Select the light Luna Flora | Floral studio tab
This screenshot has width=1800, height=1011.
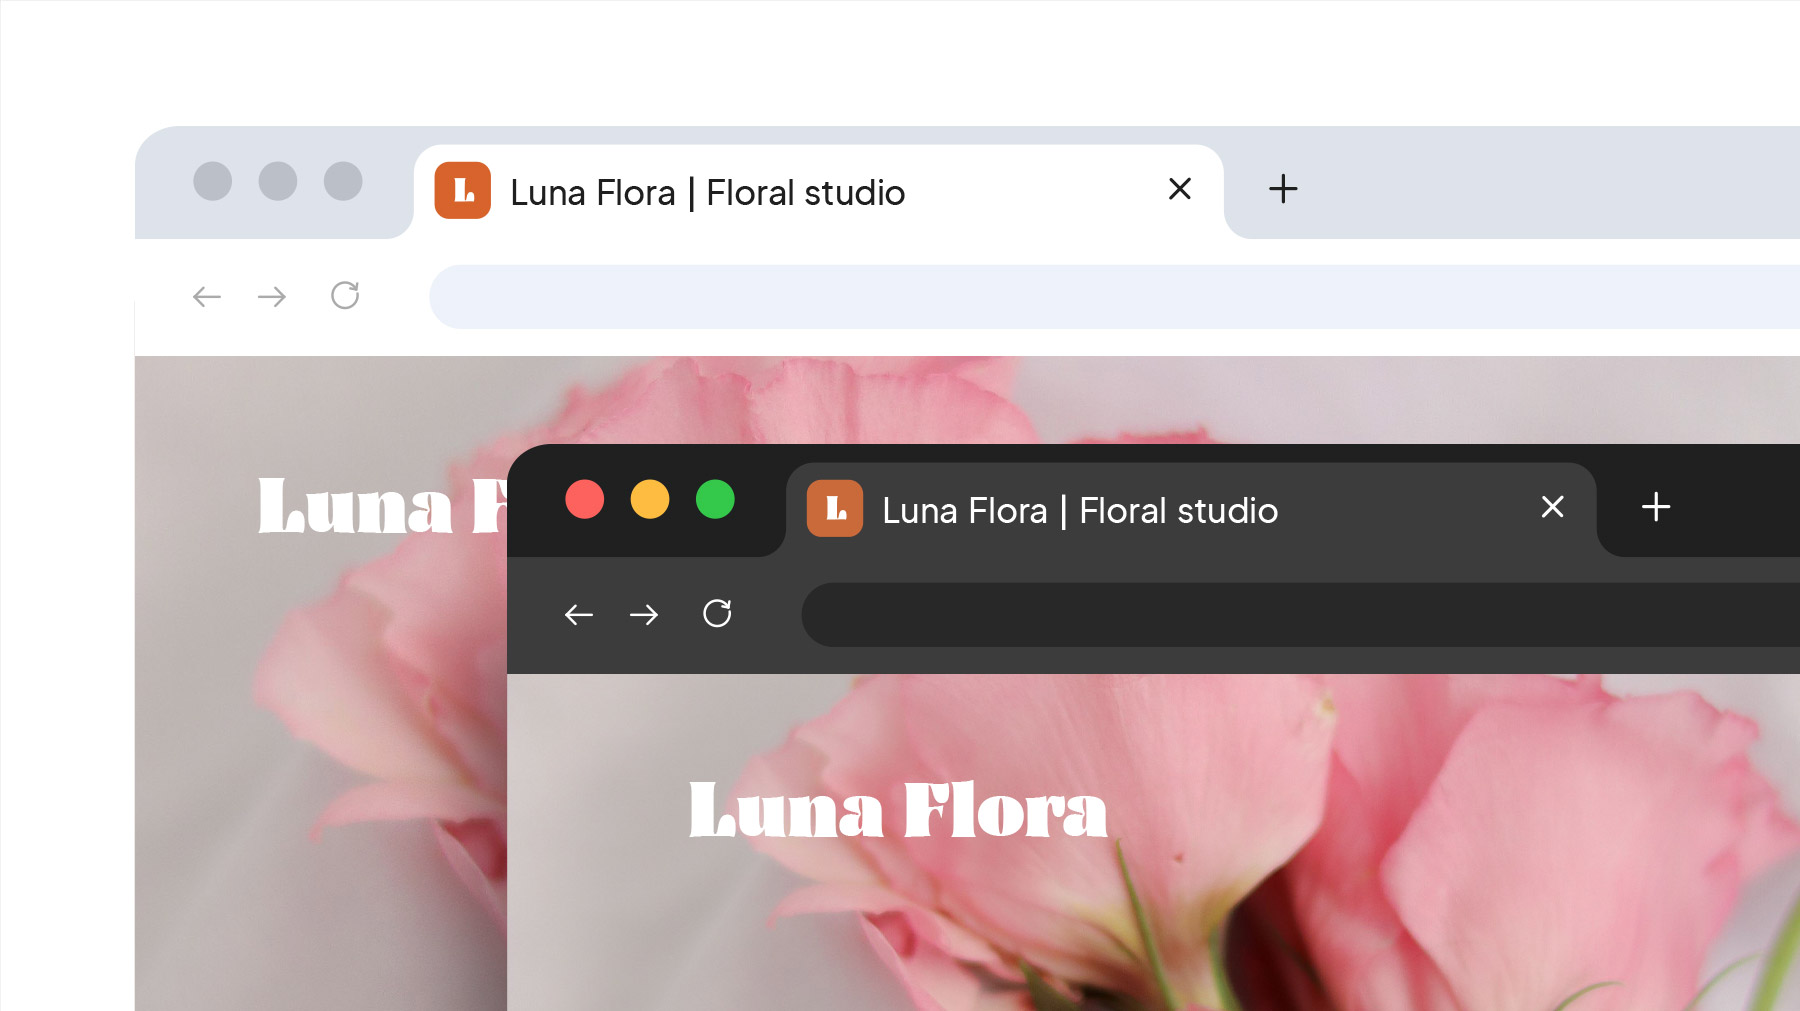pyautogui.click(x=819, y=192)
